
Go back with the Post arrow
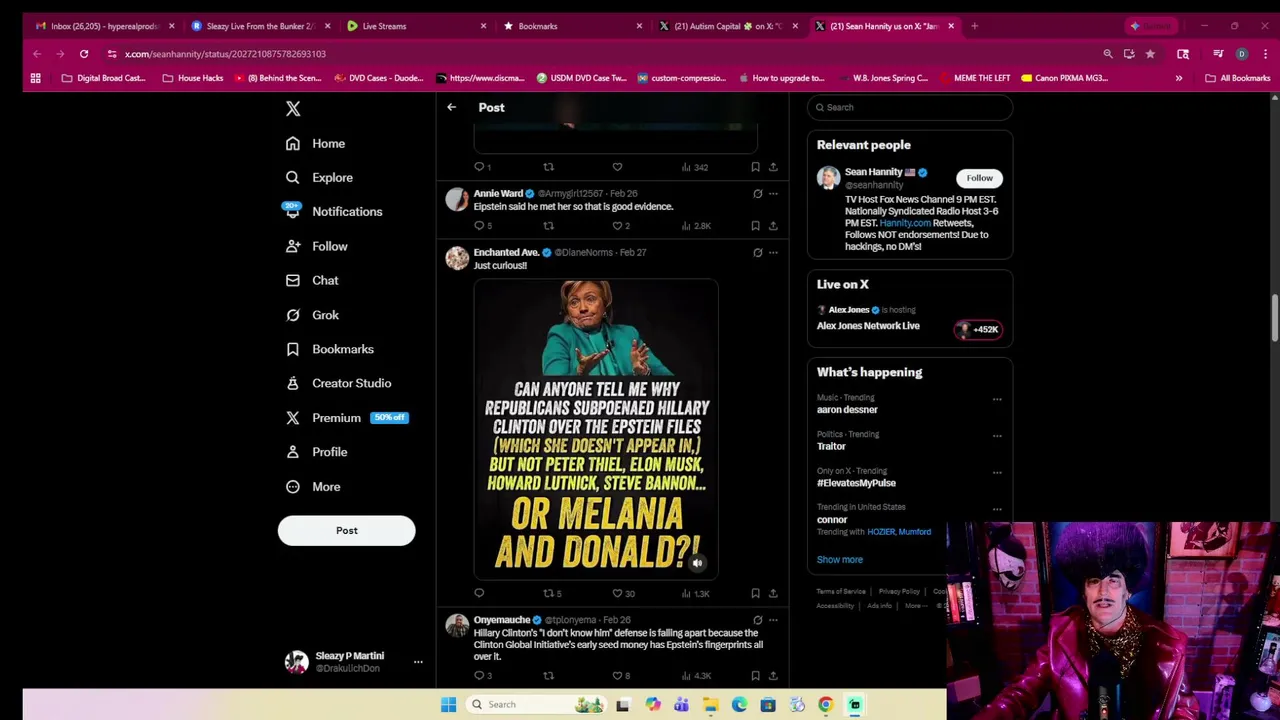tap(451, 107)
